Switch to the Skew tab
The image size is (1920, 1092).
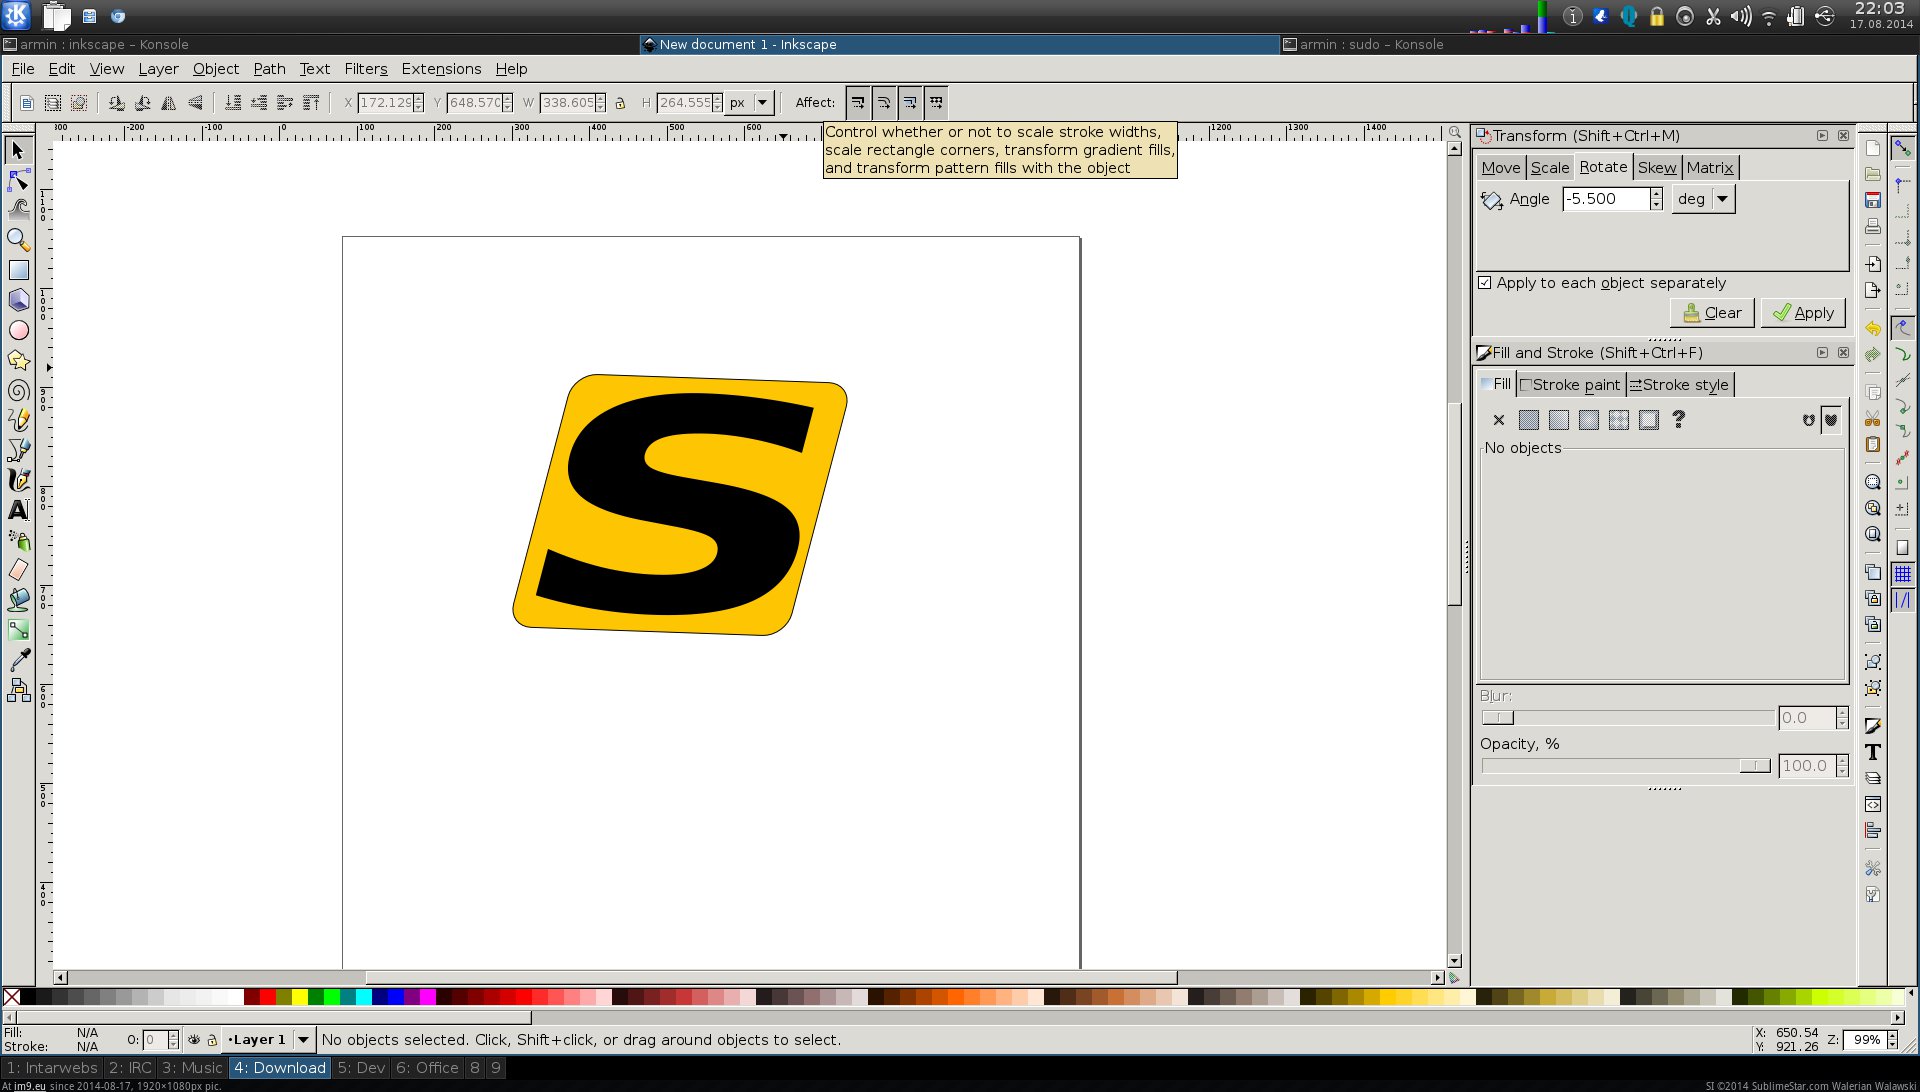click(x=1656, y=168)
